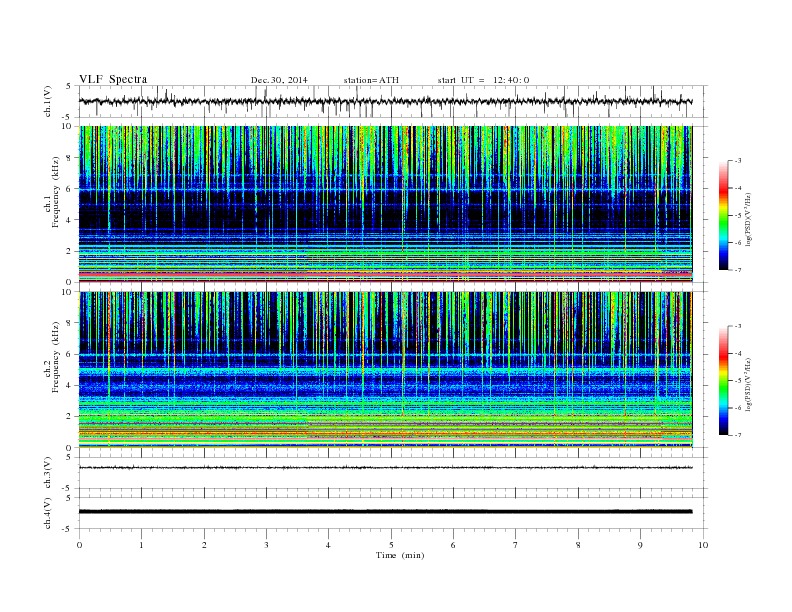Select the "ch.4(V)" axis label

[x=48, y=513]
